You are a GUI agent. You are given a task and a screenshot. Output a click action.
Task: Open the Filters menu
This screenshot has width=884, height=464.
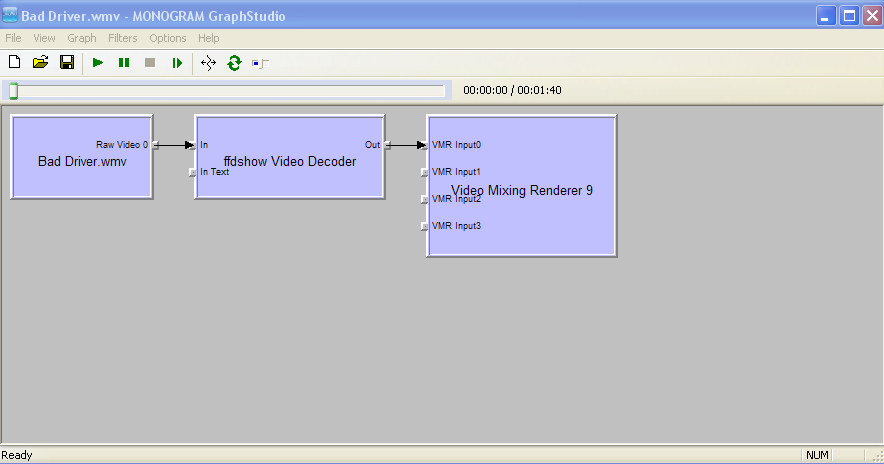tap(122, 38)
